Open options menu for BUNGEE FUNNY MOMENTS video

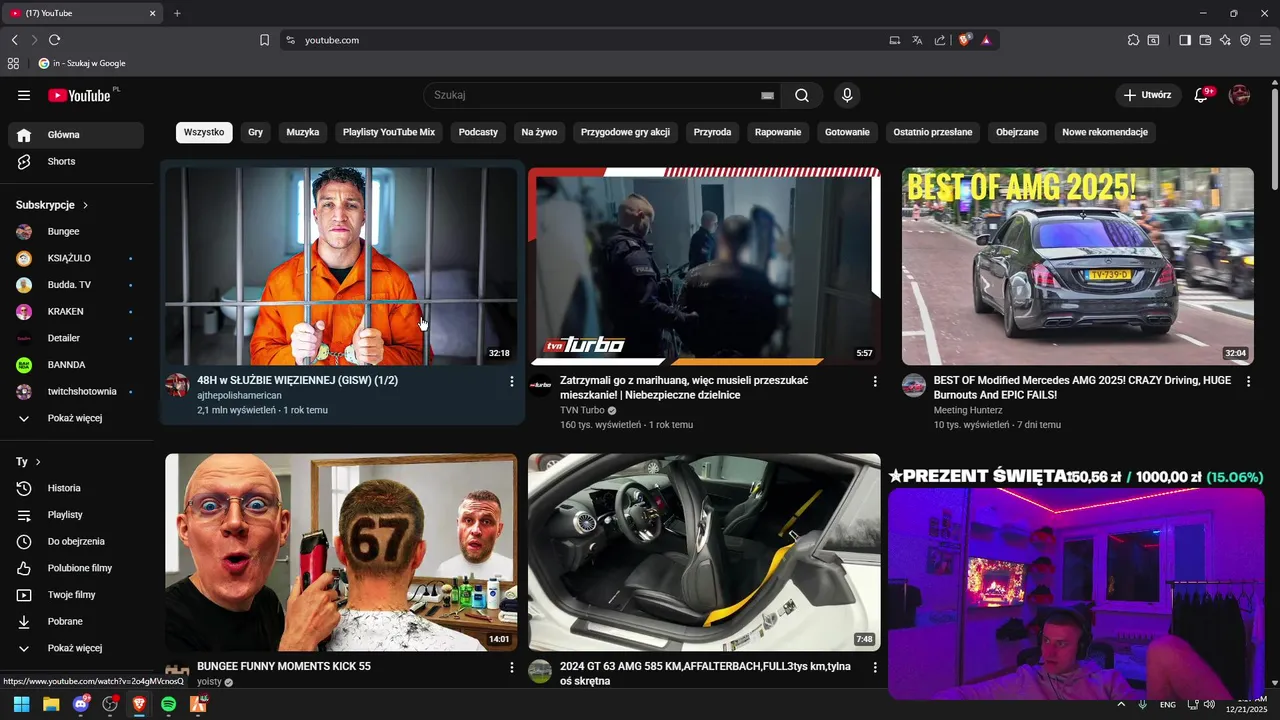coord(512,667)
